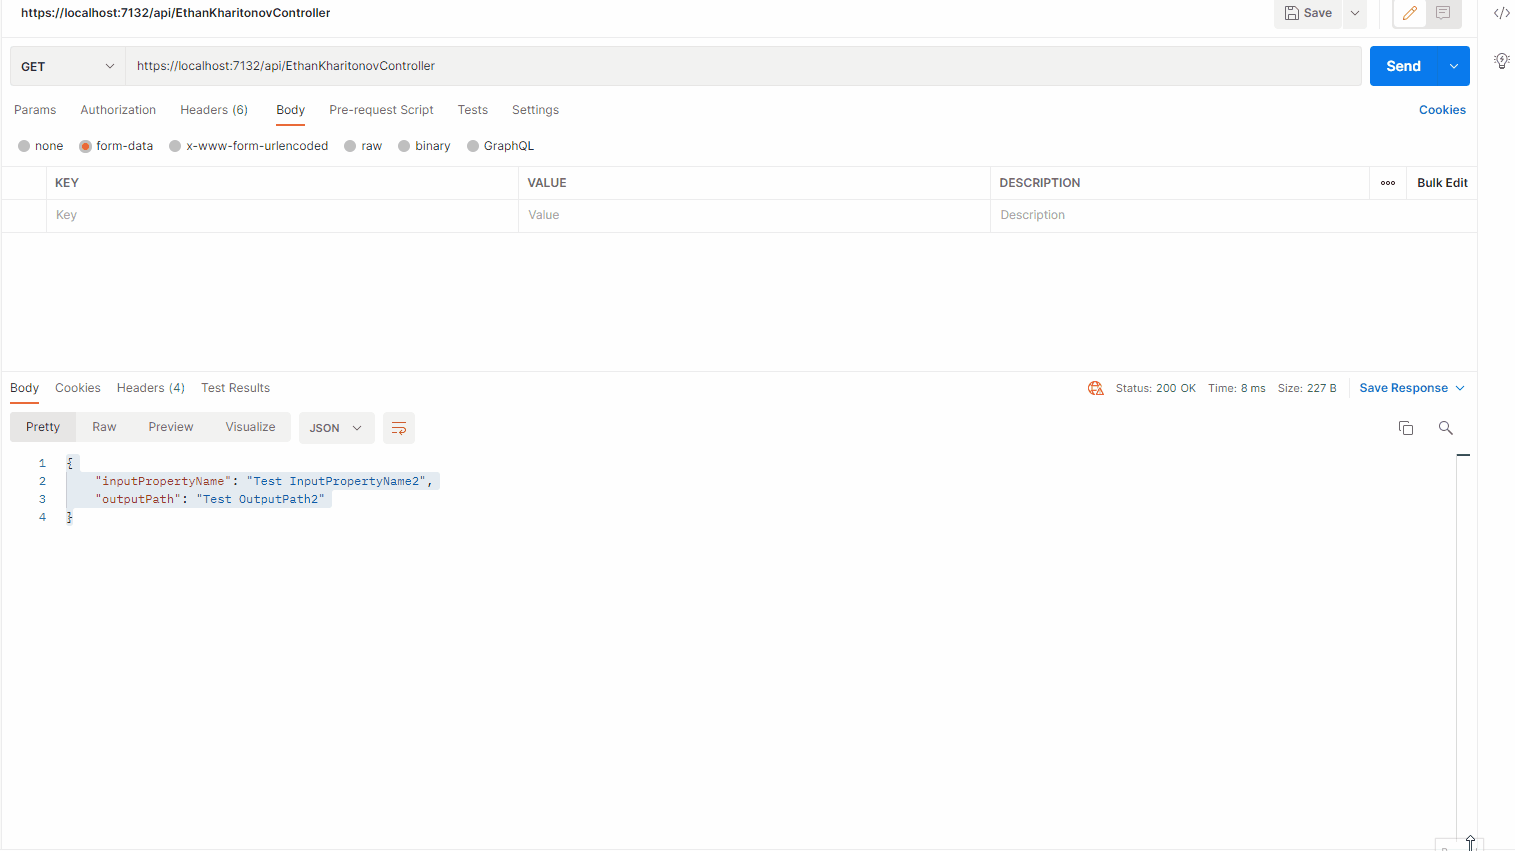Expand the Save options arrow

coord(1355,13)
